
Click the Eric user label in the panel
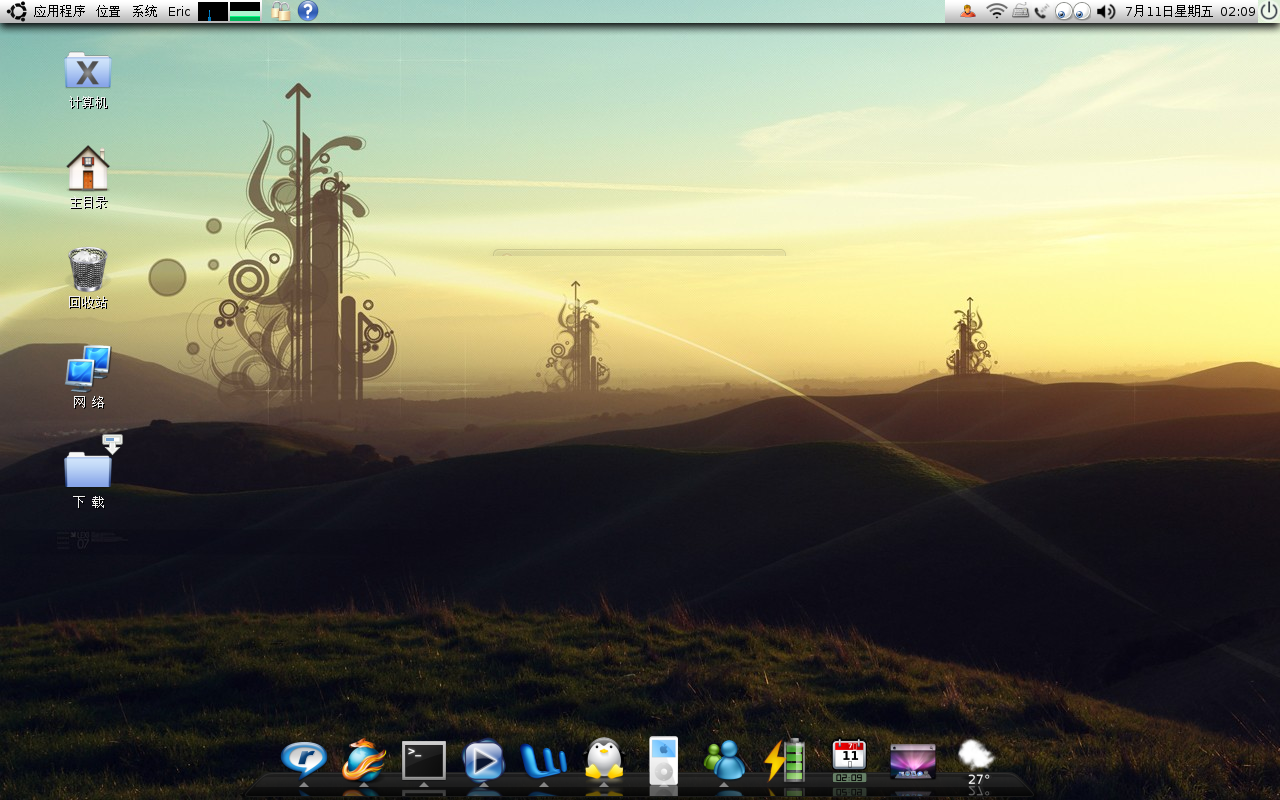coord(179,12)
